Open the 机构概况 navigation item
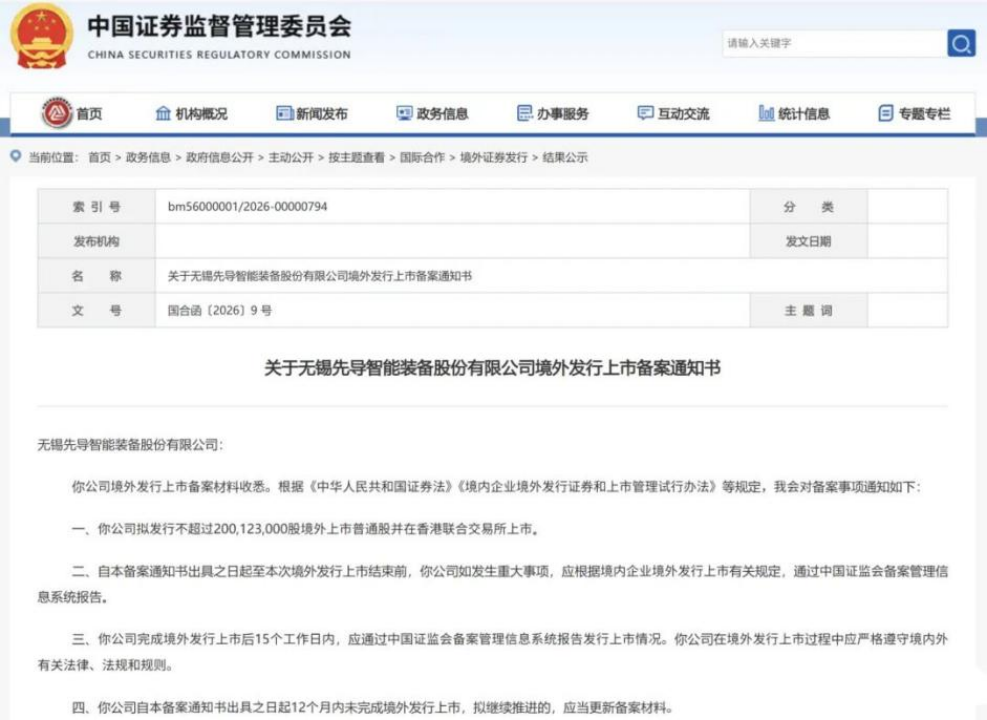The image size is (987, 720). coord(201,114)
